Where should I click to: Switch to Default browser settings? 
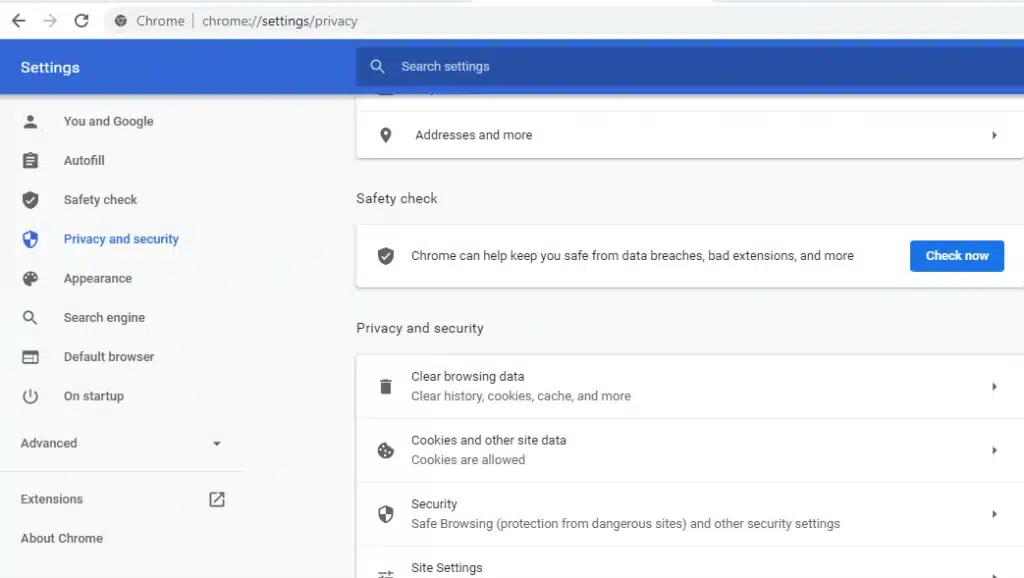[x=108, y=356]
